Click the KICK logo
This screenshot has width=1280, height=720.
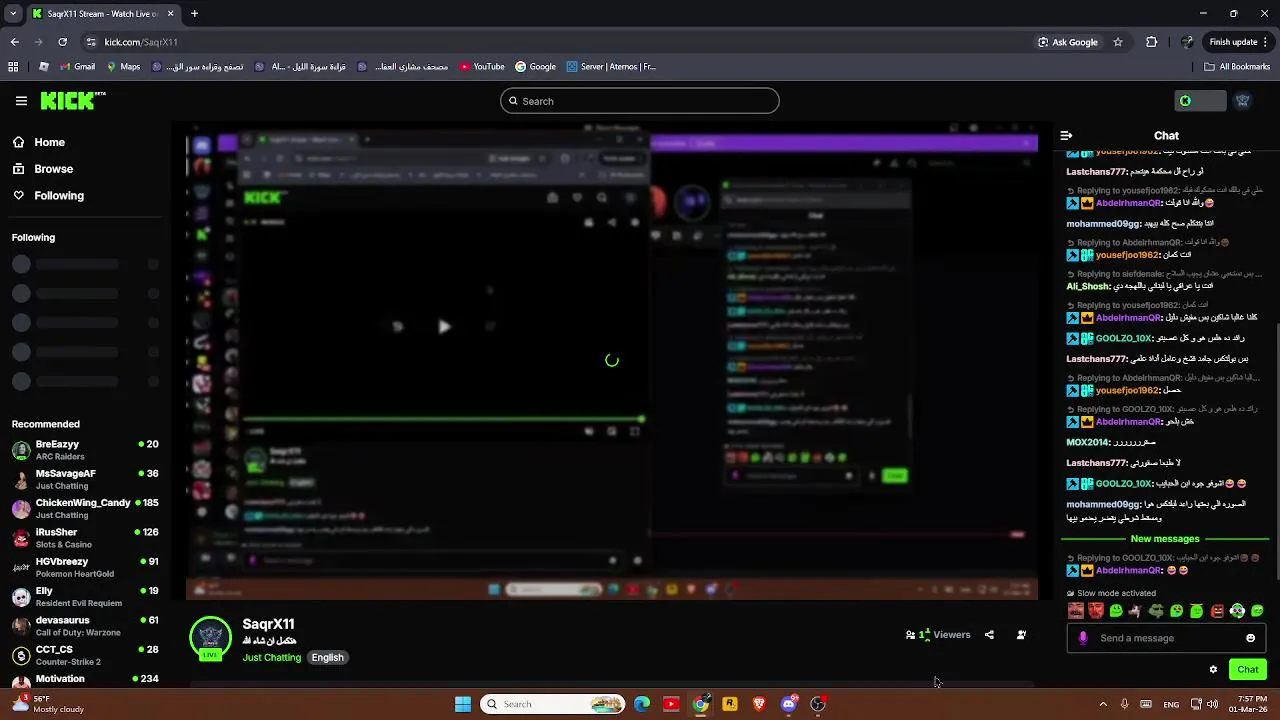pos(72,100)
